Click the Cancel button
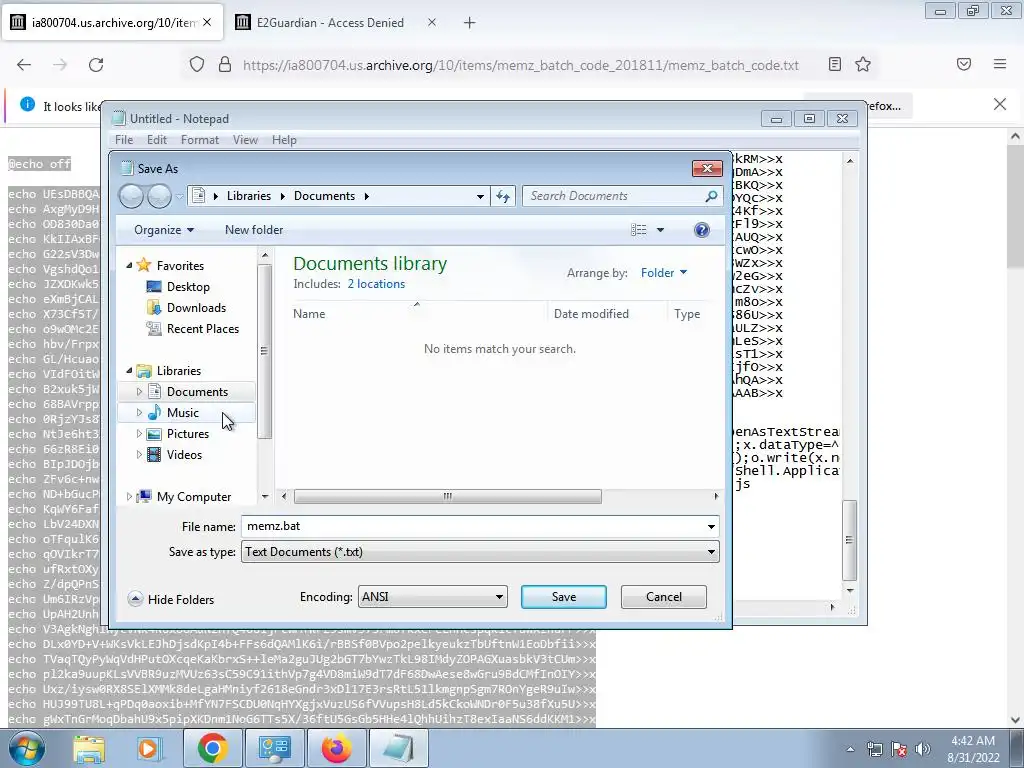Image resolution: width=1024 pixels, height=768 pixels. (664, 597)
